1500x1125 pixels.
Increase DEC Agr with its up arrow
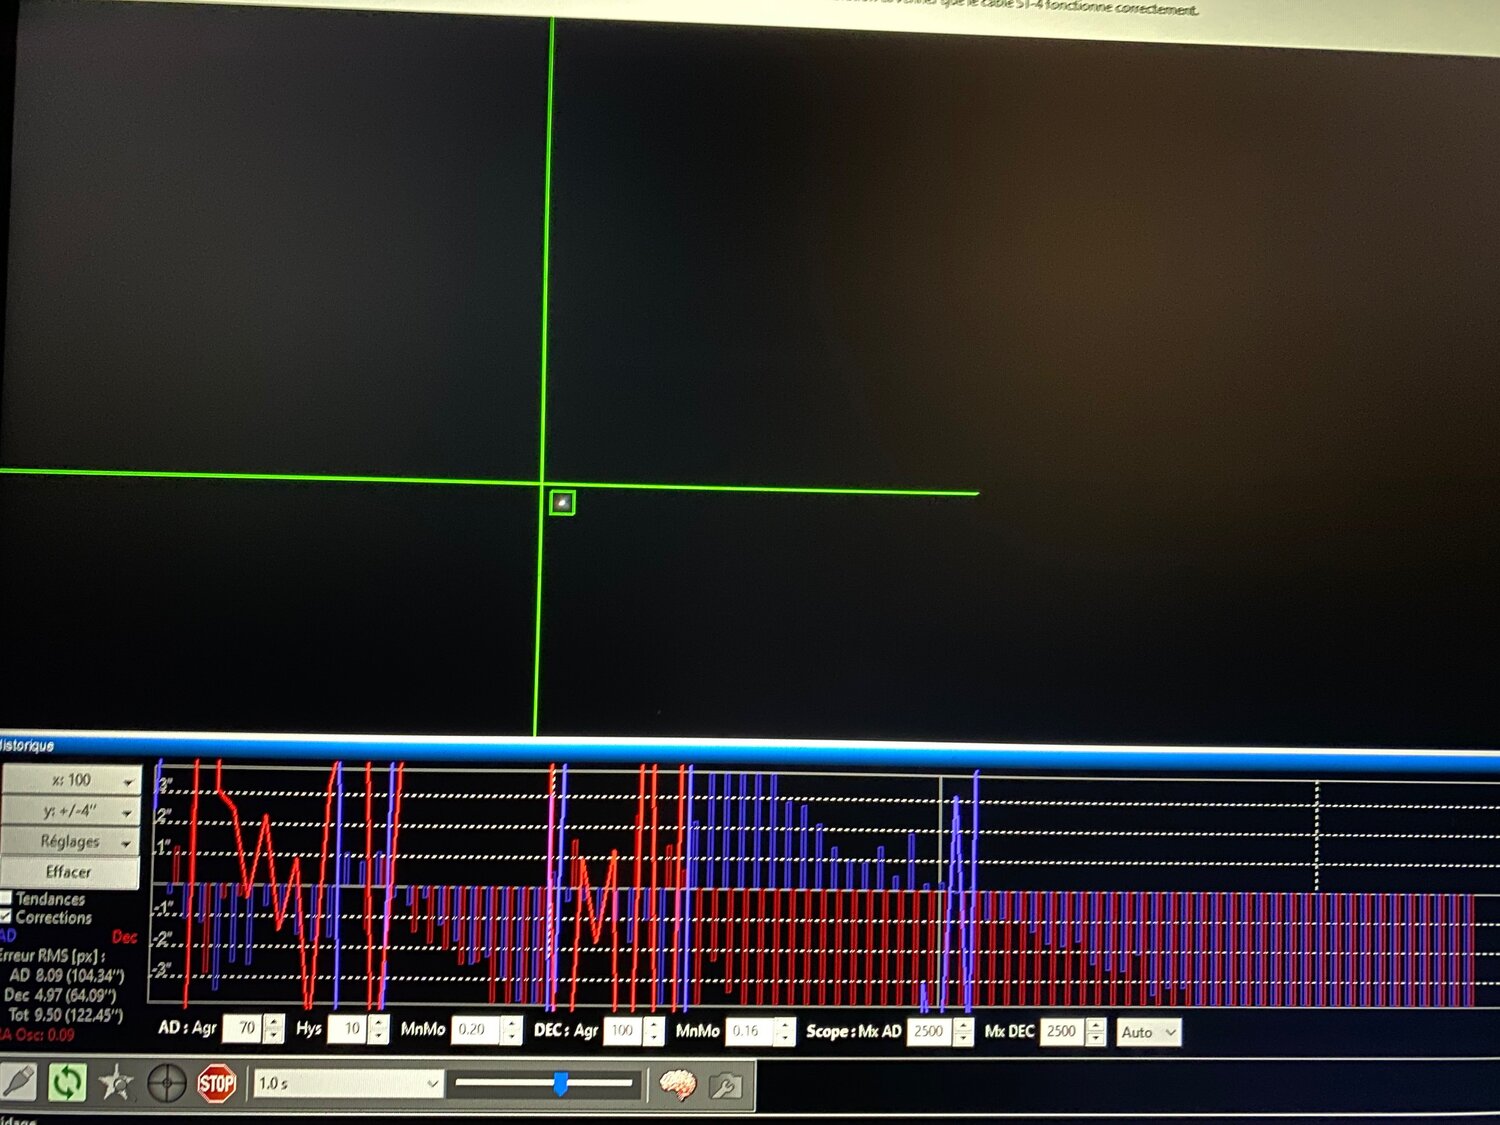point(654,1024)
